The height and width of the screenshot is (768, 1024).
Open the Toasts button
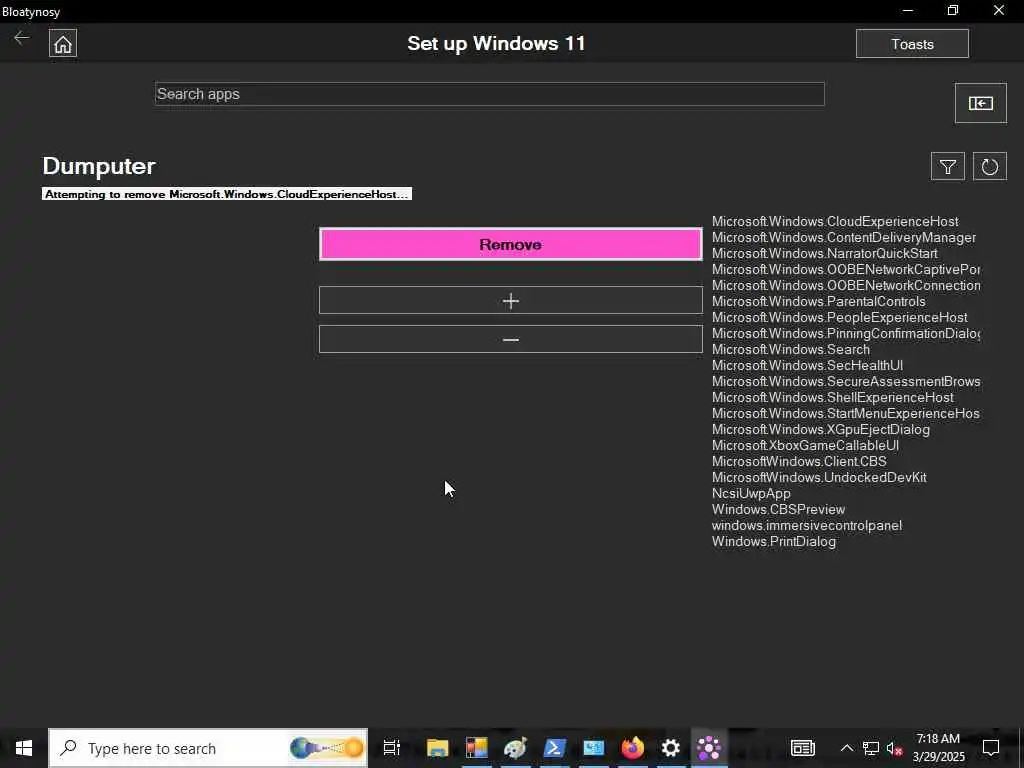912,44
